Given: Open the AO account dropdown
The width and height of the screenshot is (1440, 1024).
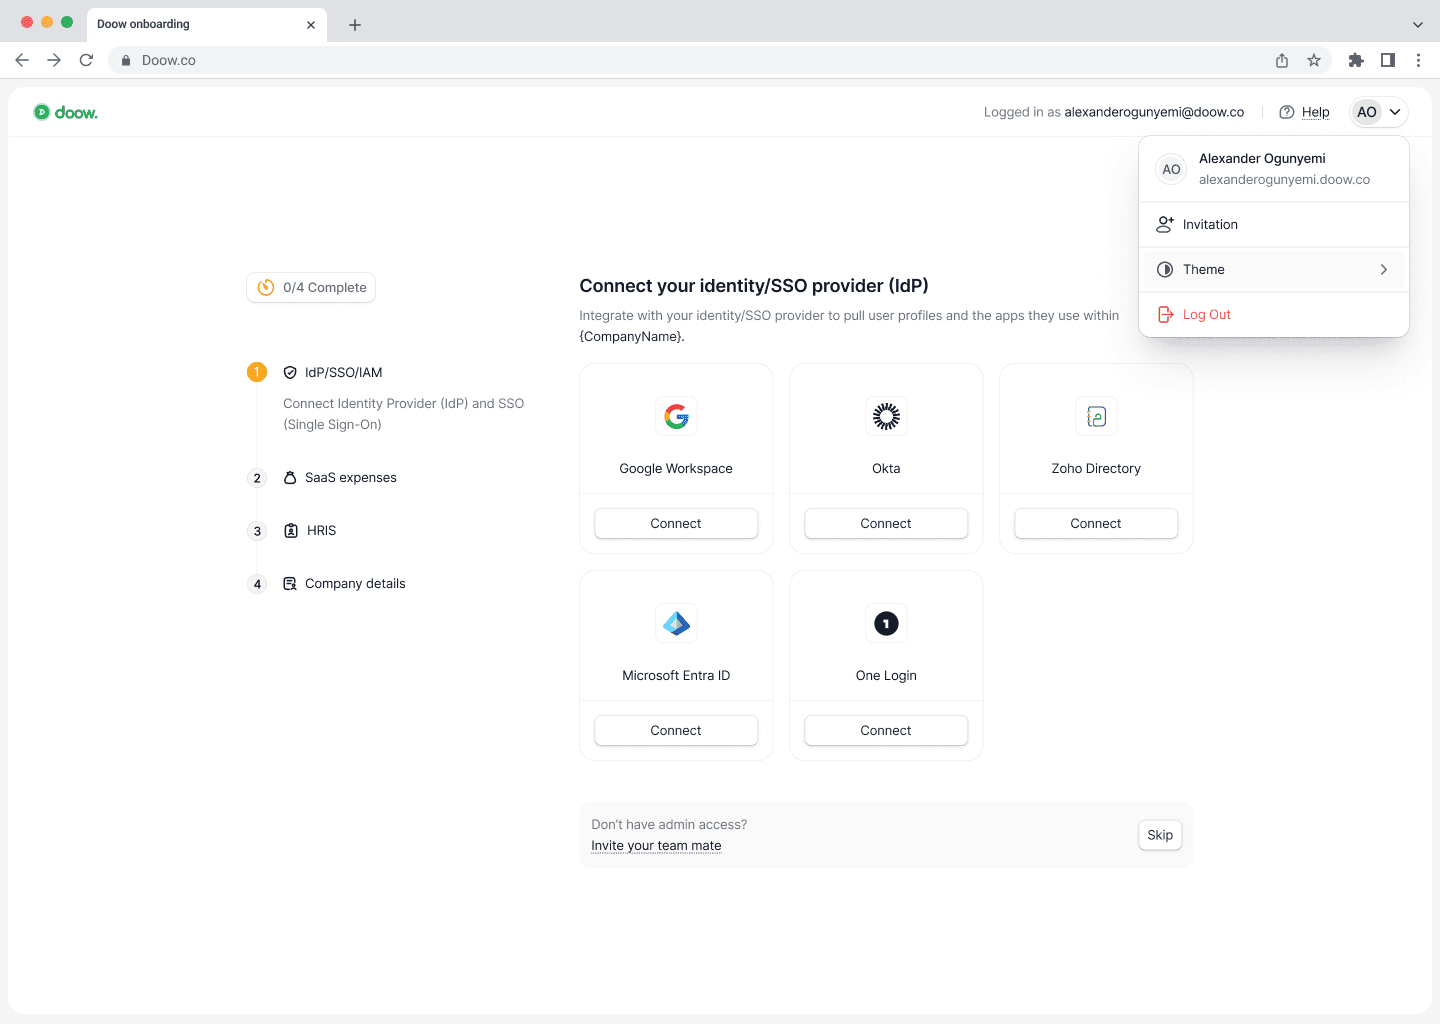Looking at the screenshot, I should coord(1379,112).
